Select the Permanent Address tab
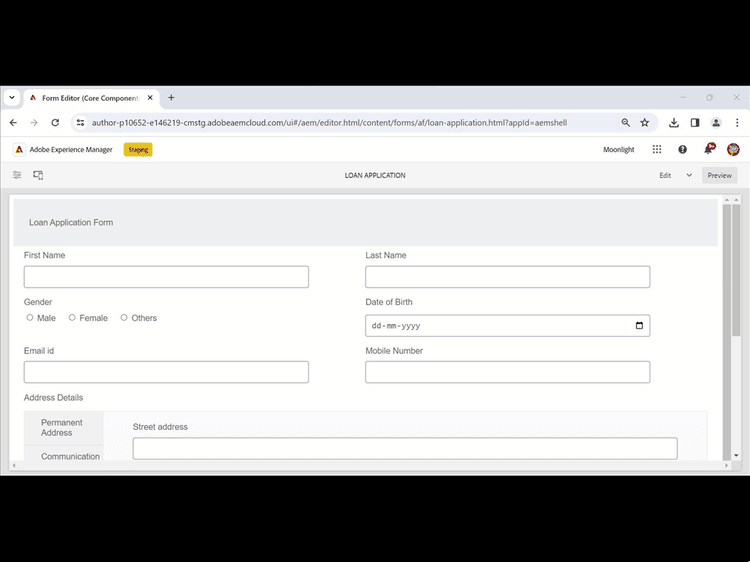Image resolution: width=750 pixels, height=562 pixels. point(64,428)
